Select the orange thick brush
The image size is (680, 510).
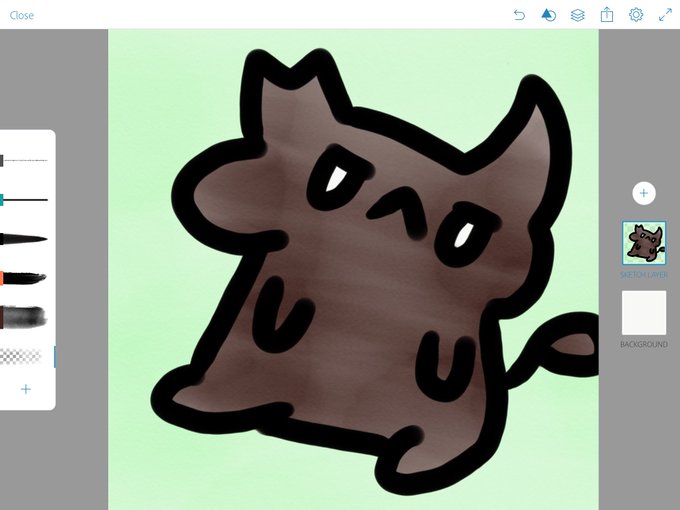click(x=24, y=278)
